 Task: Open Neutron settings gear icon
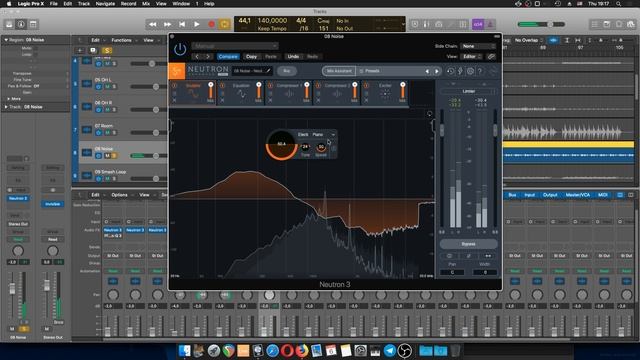(x=470, y=71)
